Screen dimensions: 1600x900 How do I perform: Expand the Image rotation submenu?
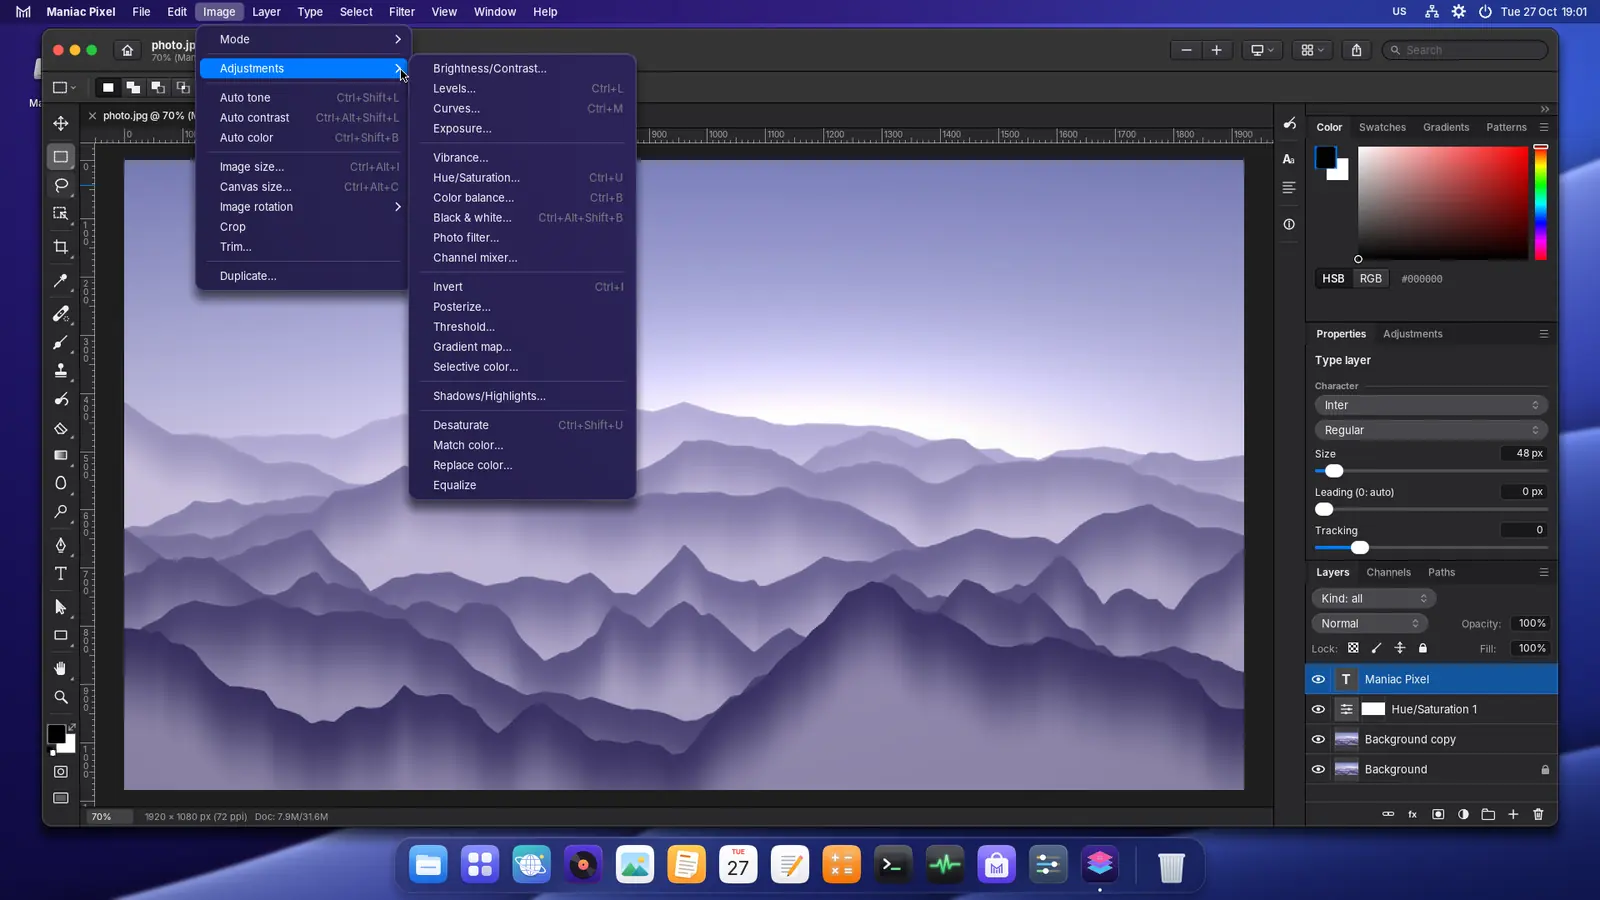[x=305, y=207]
